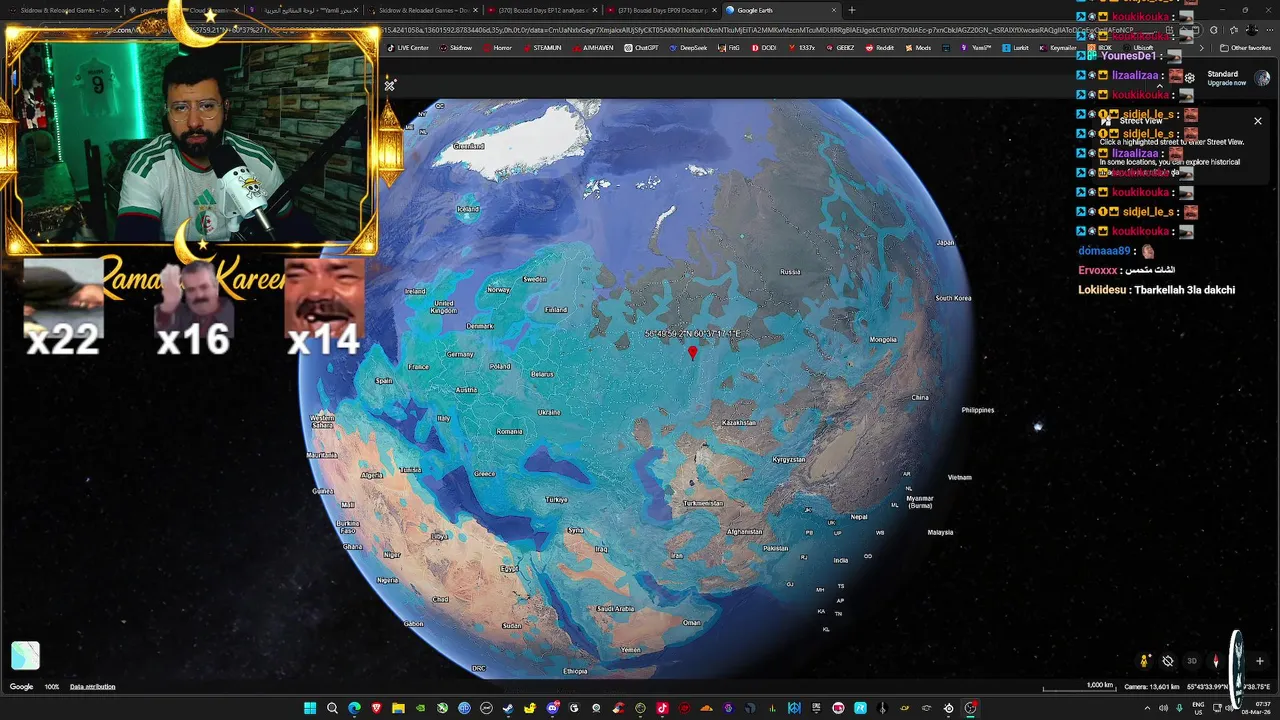Image resolution: width=1280 pixels, height=720 pixels.
Task: Open the DODI bookmark
Action: point(763,48)
